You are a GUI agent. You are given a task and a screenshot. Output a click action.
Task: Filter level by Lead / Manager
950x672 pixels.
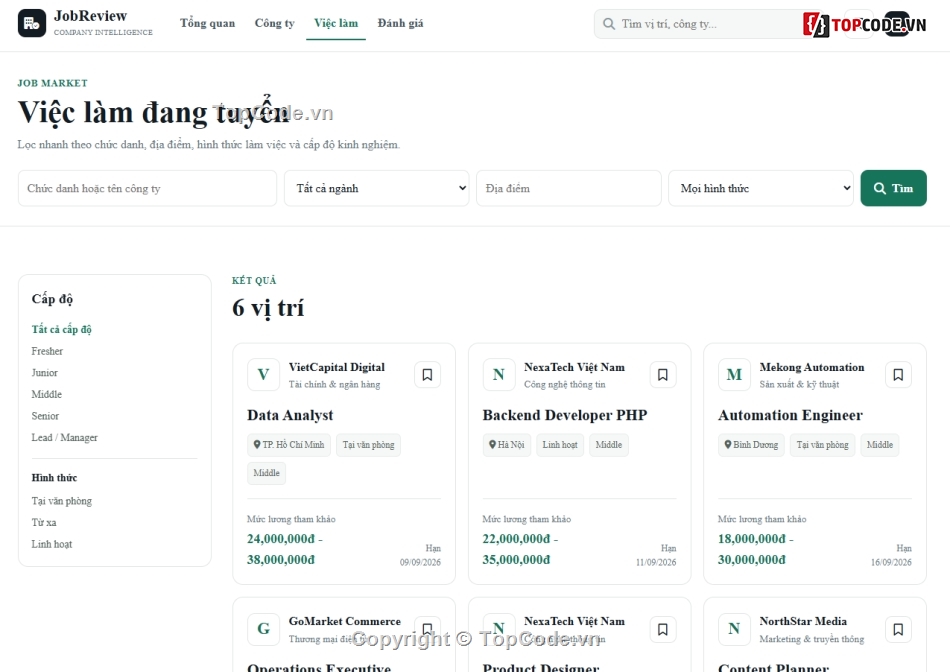(x=64, y=437)
